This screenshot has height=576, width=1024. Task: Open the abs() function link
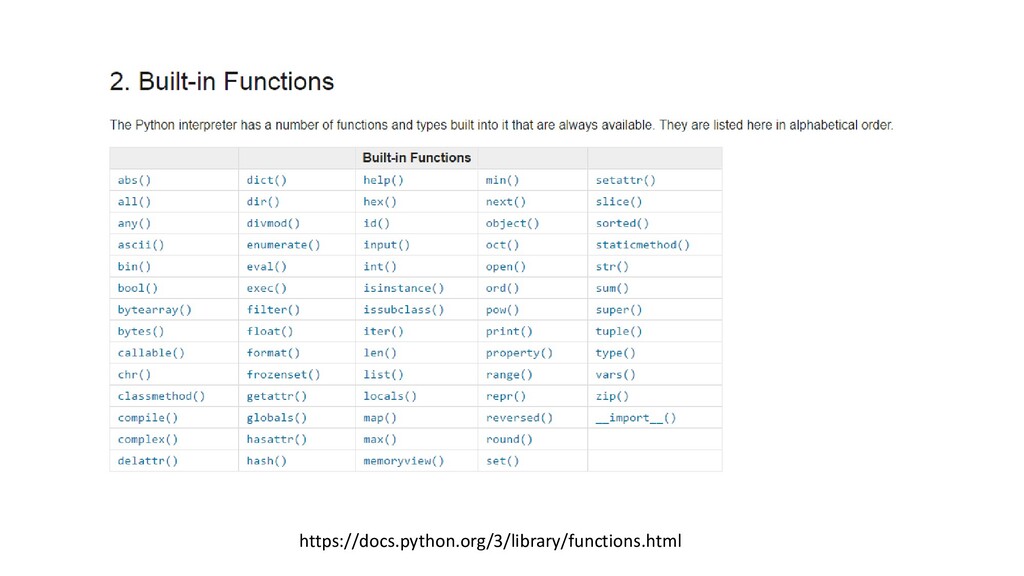point(134,180)
